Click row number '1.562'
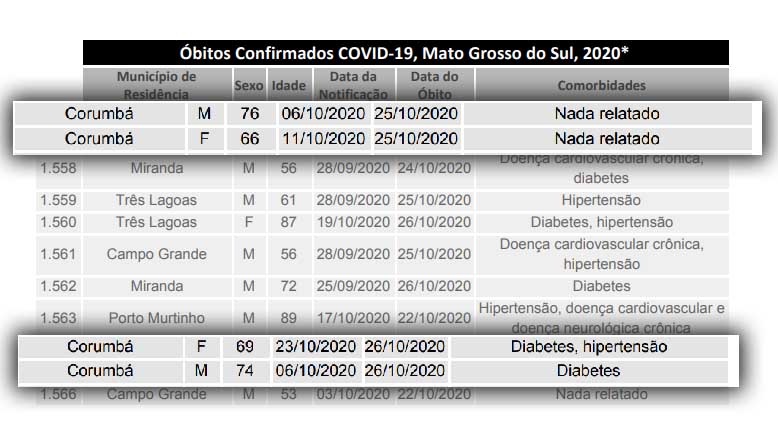Image resolution: width=778 pixels, height=436 pixels. coord(58,286)
